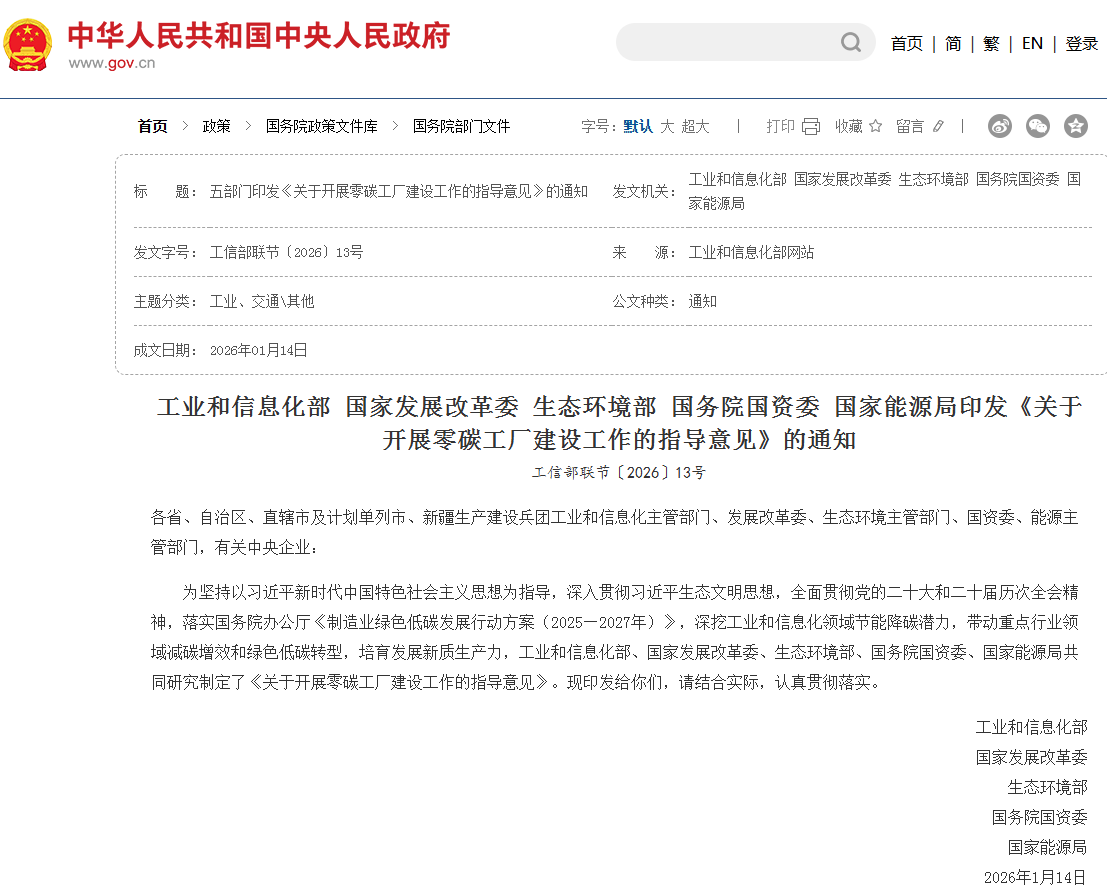Open the 国务院部门文件 breadcrumb link
The image size is (1107, 888).
[x=460, y=126]
